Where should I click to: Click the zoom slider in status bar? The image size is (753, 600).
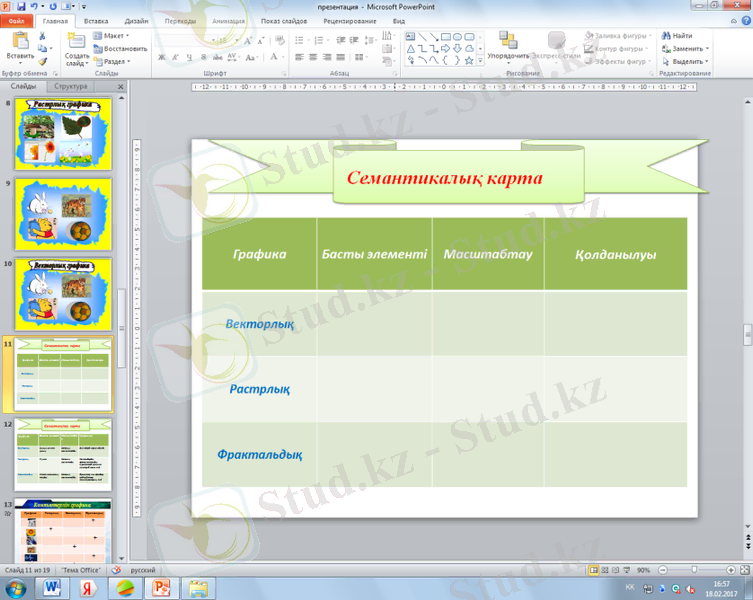pos(694,569)
